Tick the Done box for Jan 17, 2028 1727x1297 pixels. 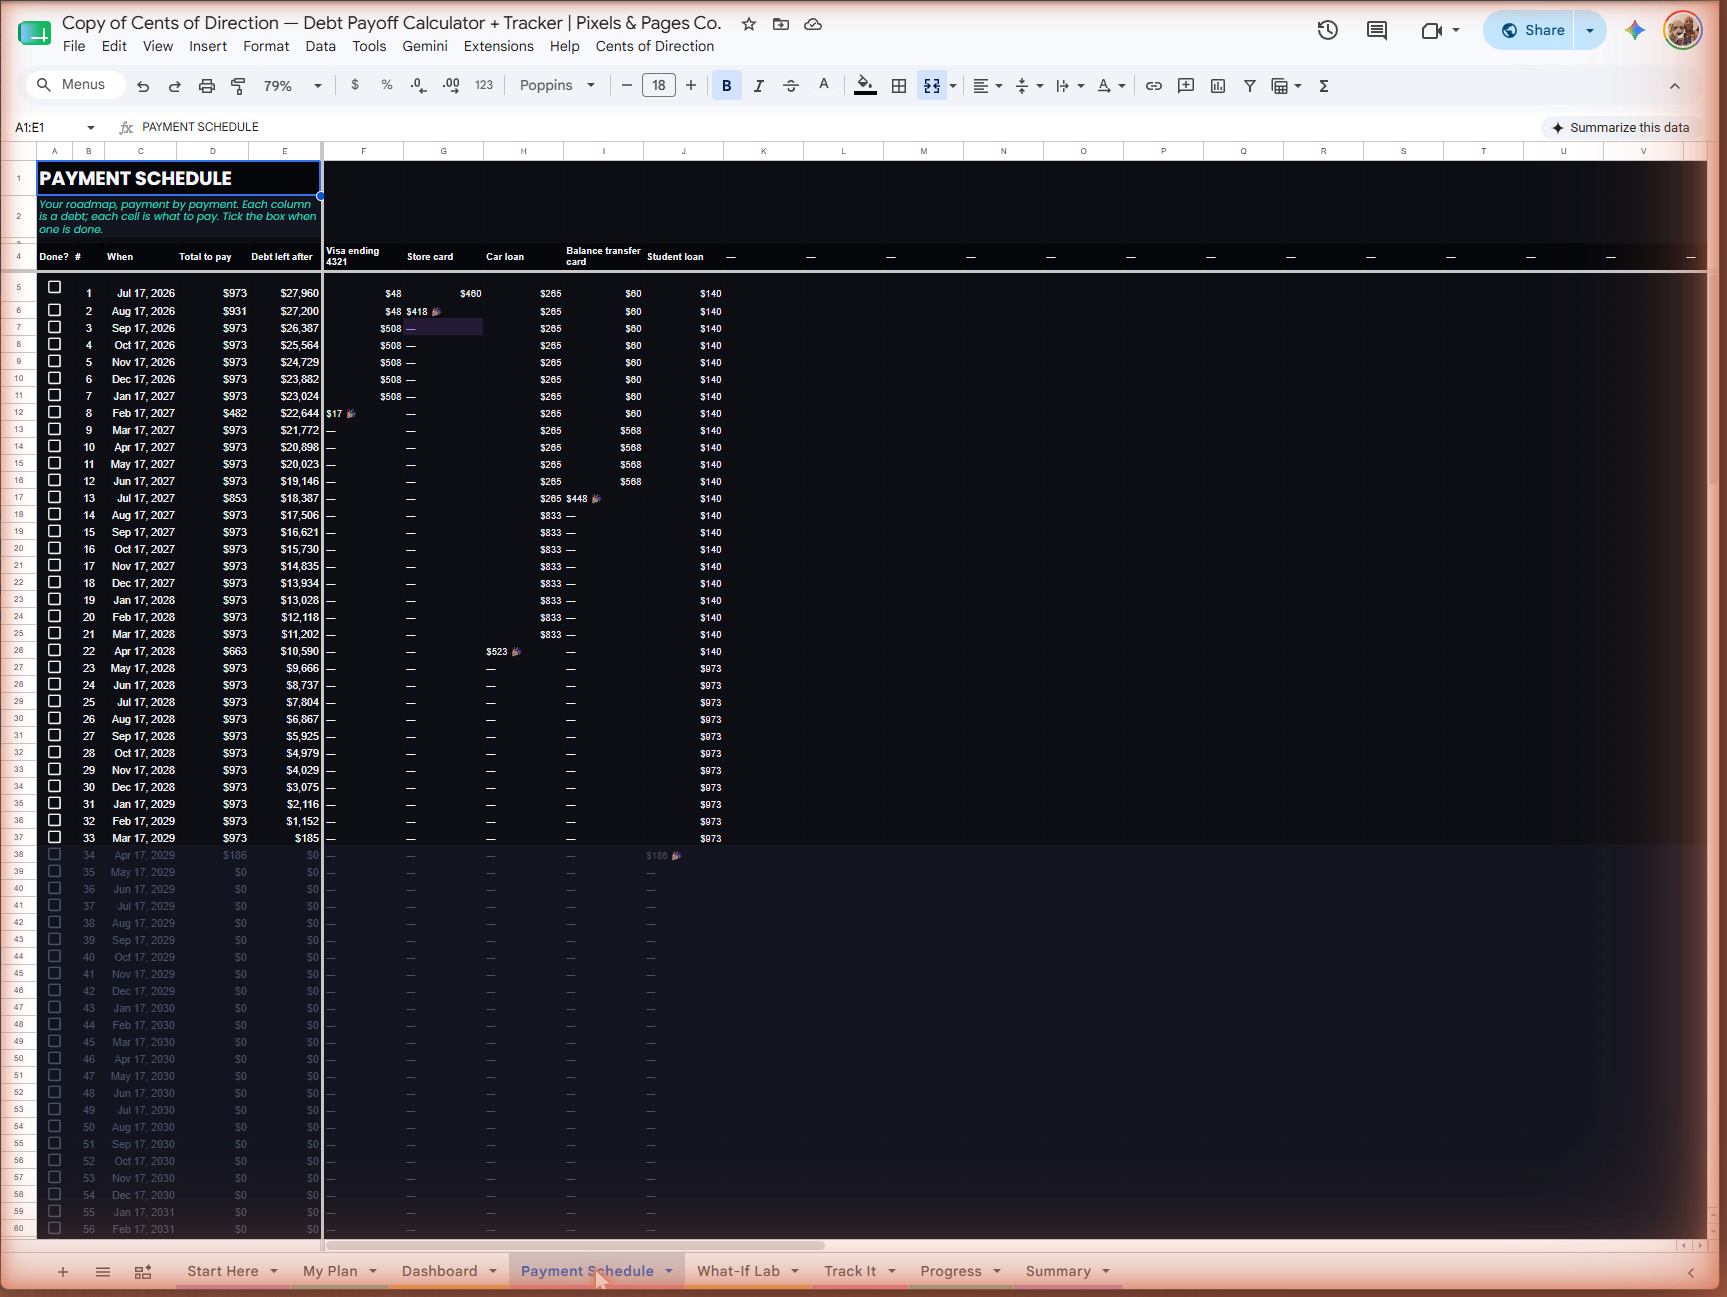pyautogui.click(x=55, y=599)
